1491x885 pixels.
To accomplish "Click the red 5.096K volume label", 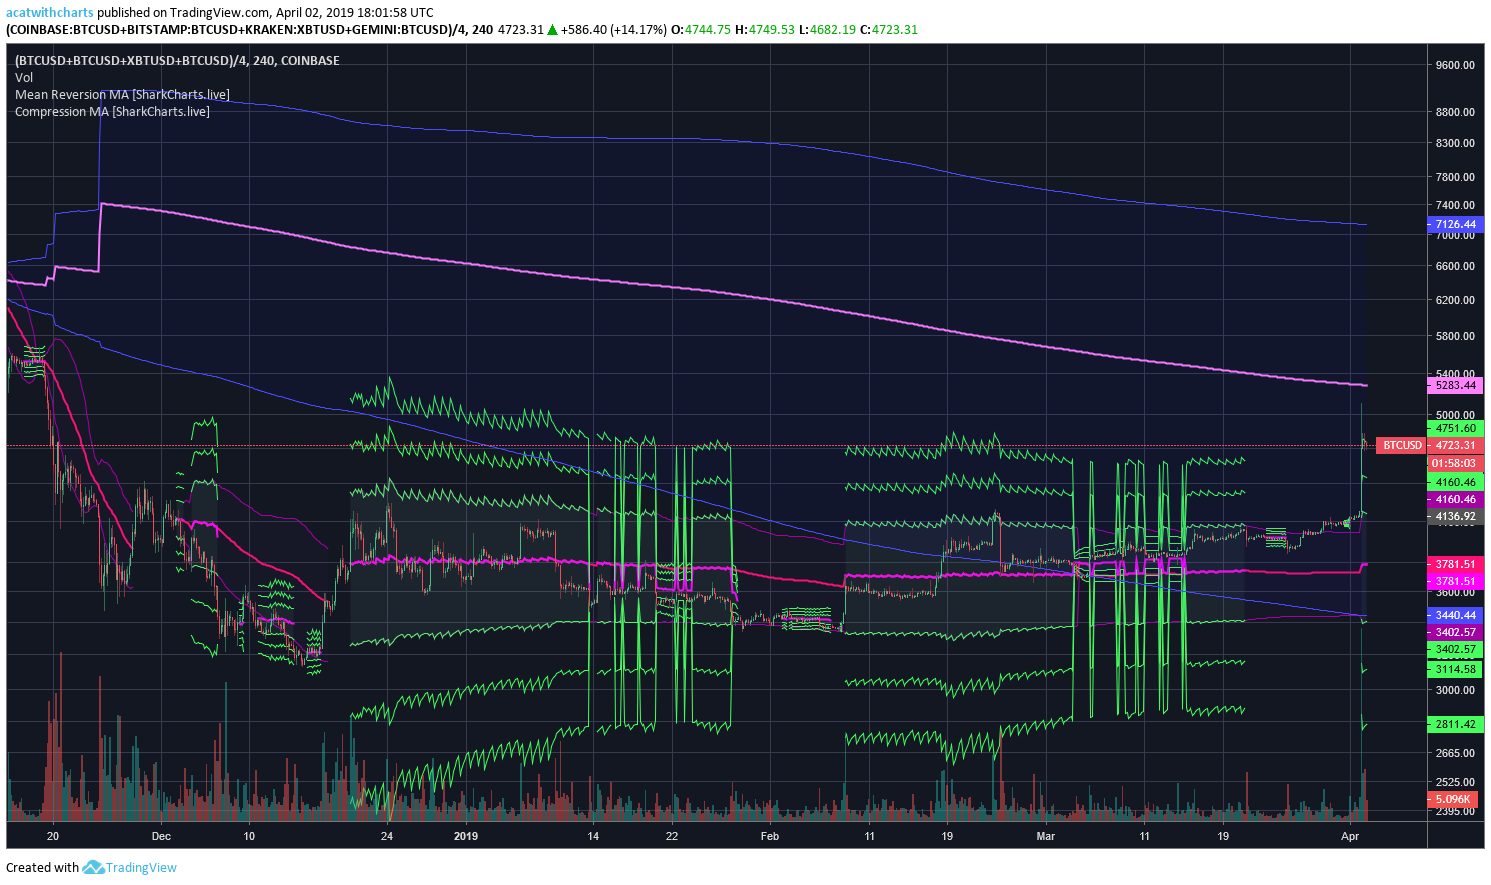I will (x=1455, y=799).
